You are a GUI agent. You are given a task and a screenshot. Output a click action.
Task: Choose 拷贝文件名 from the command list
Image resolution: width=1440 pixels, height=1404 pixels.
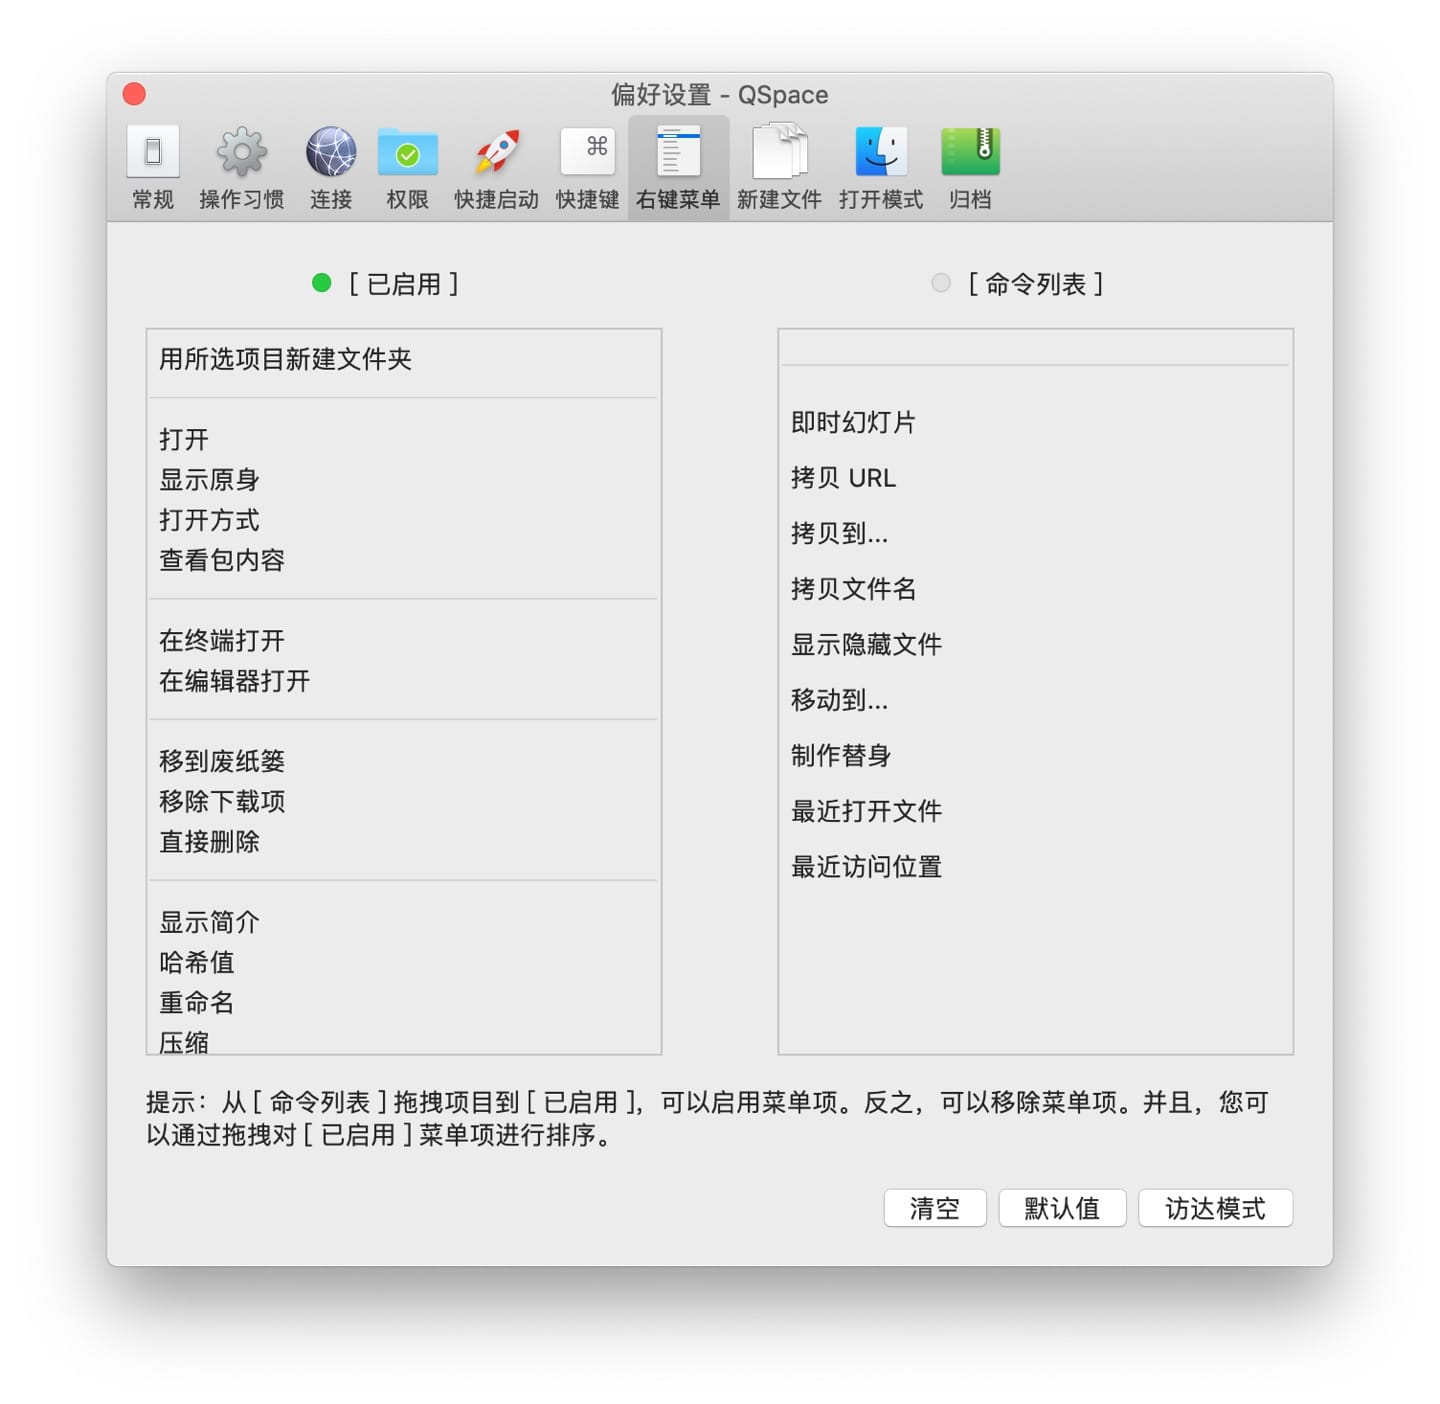[x=853, y=589]
